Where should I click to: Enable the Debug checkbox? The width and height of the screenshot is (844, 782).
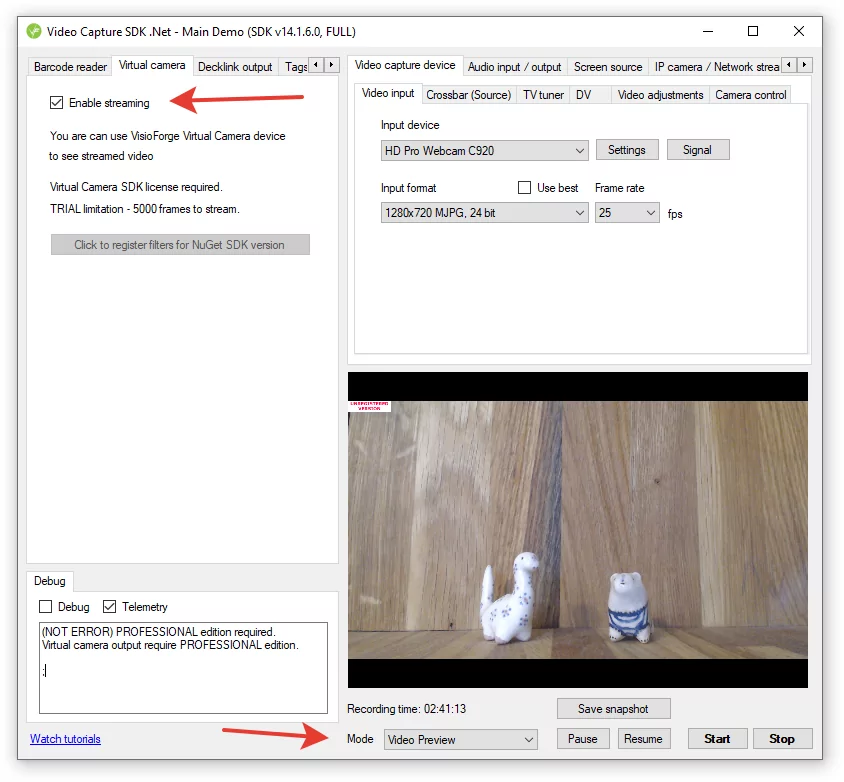click(x=44, y=606)
